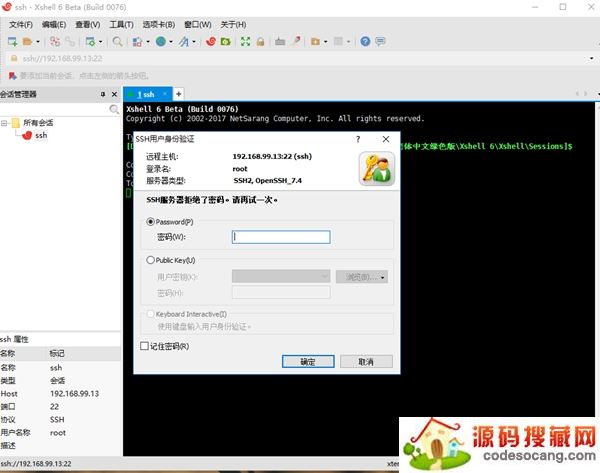Select the ssh session tree item
Image resolution: width=600 pixels, height=473 pixels.
[41, 135]
